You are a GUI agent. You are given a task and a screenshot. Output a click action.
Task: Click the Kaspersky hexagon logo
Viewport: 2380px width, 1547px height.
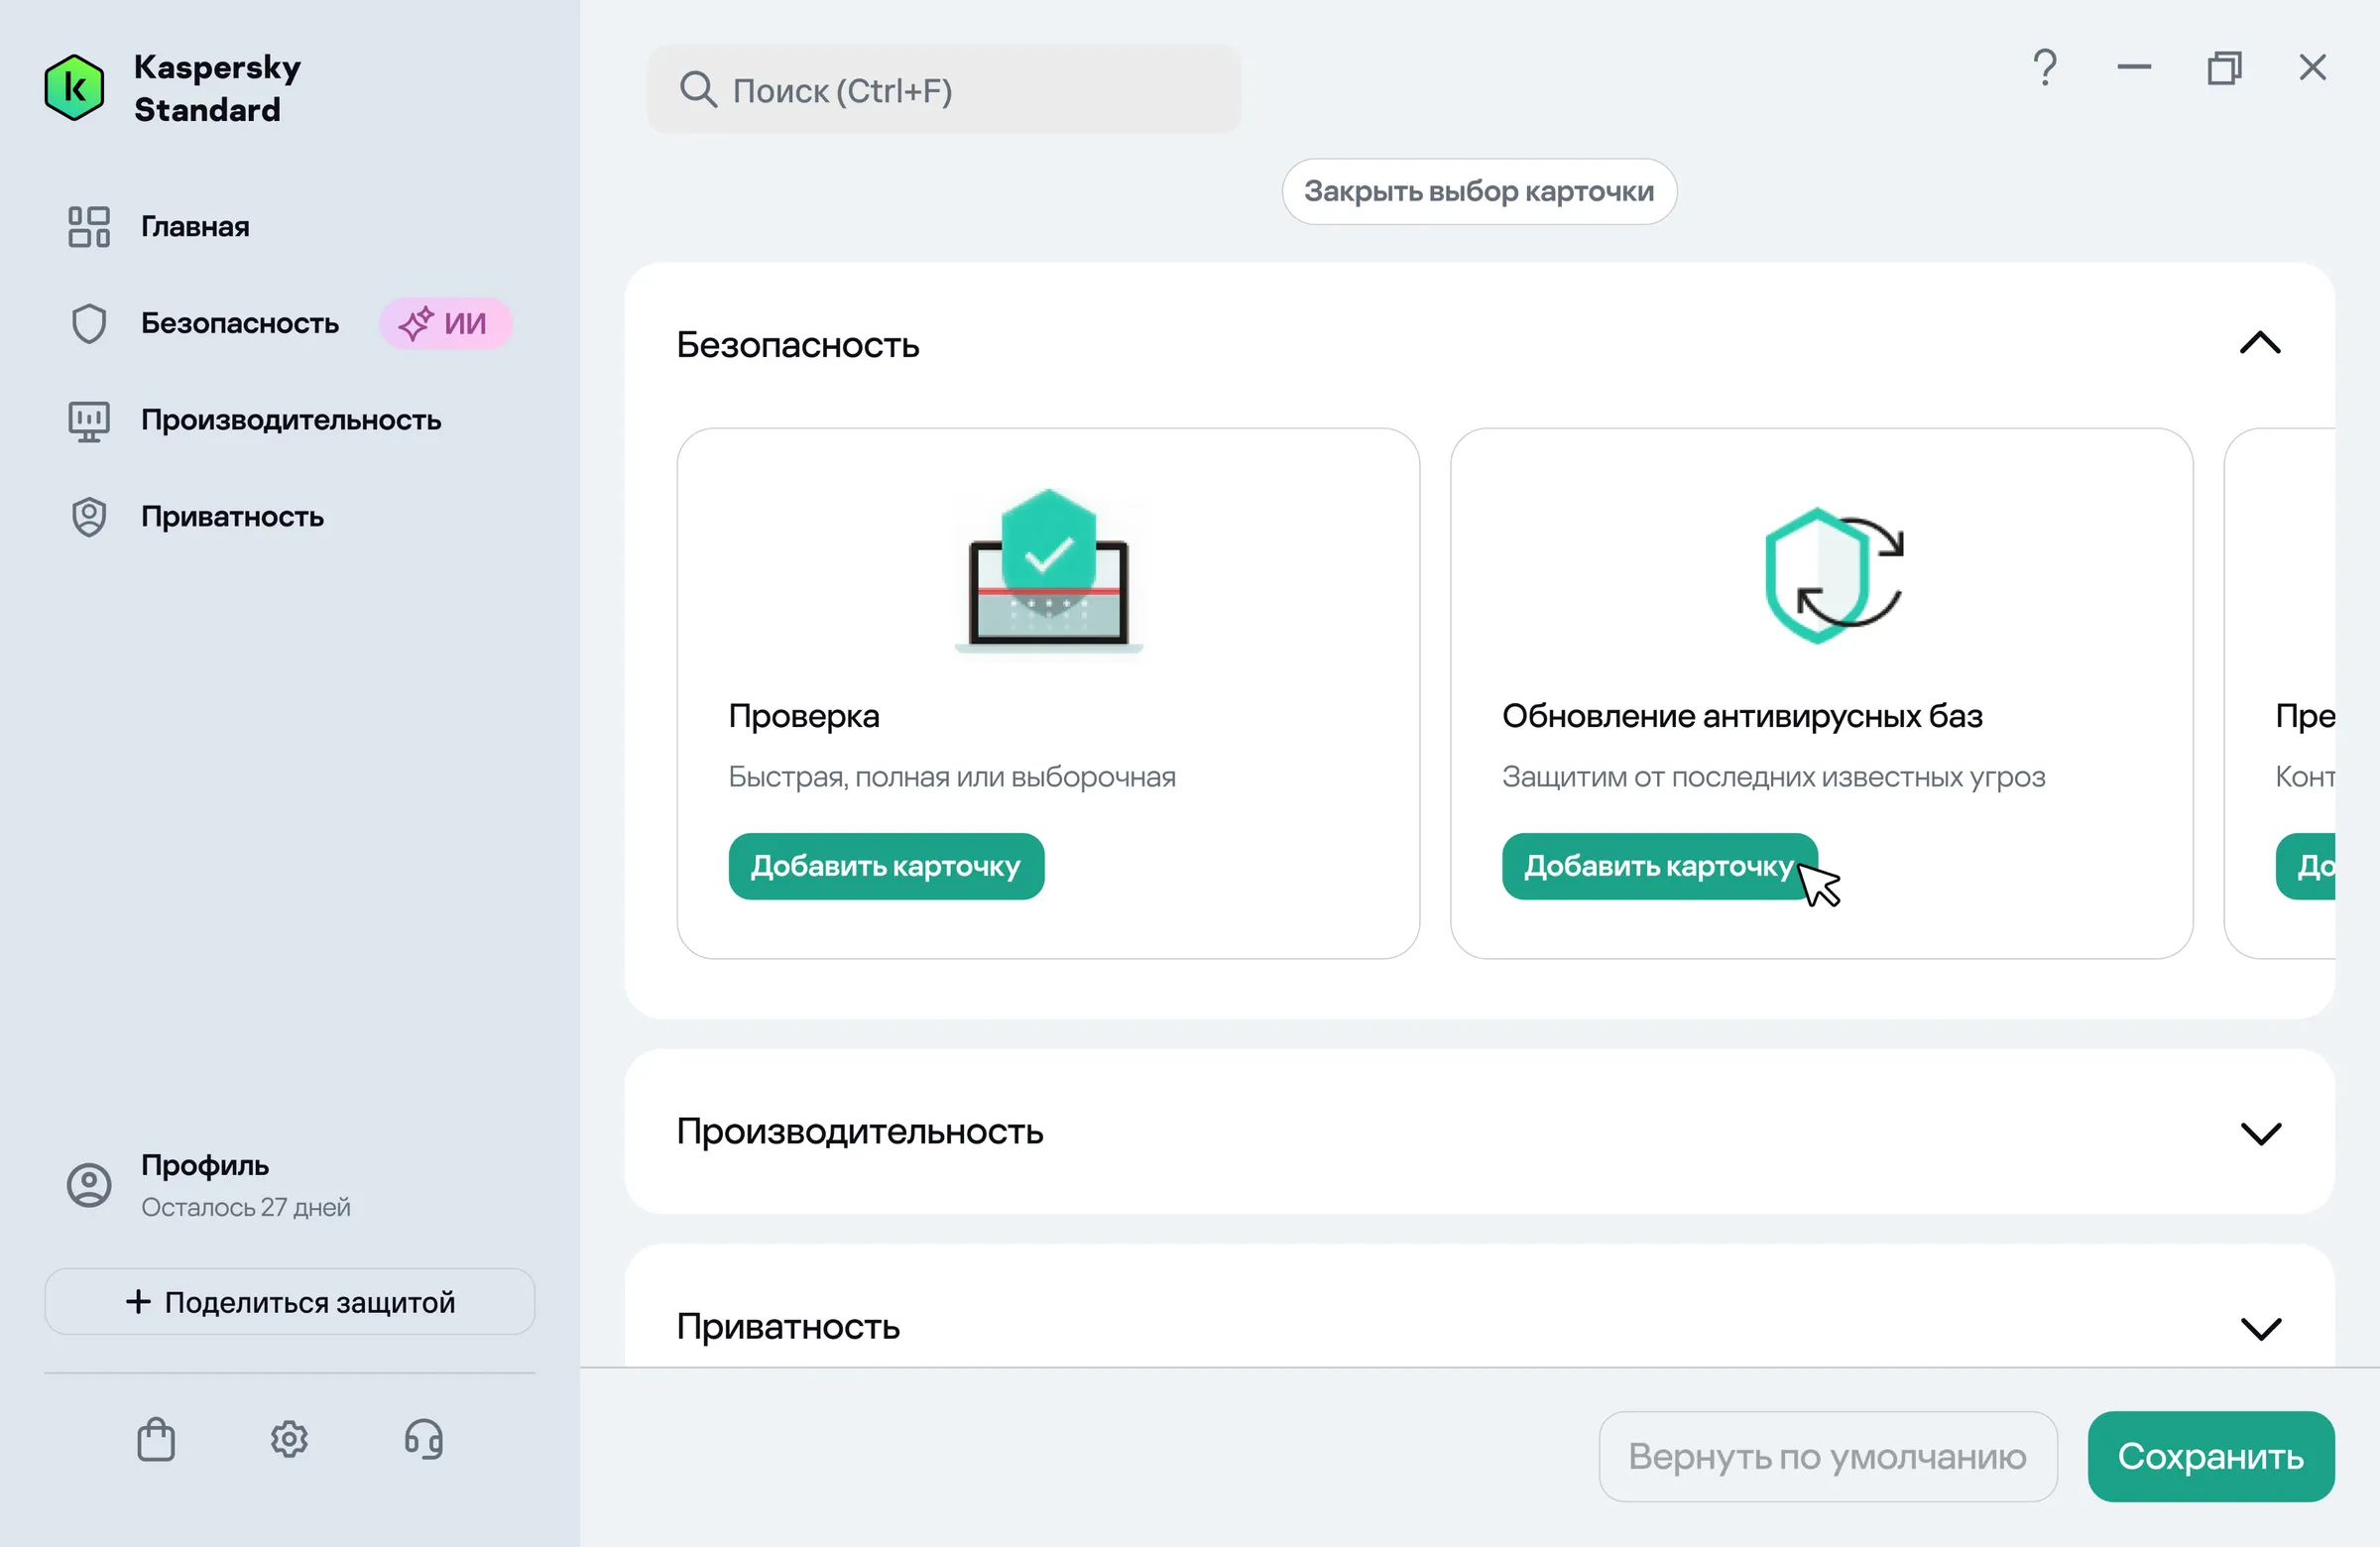point(74,88)
